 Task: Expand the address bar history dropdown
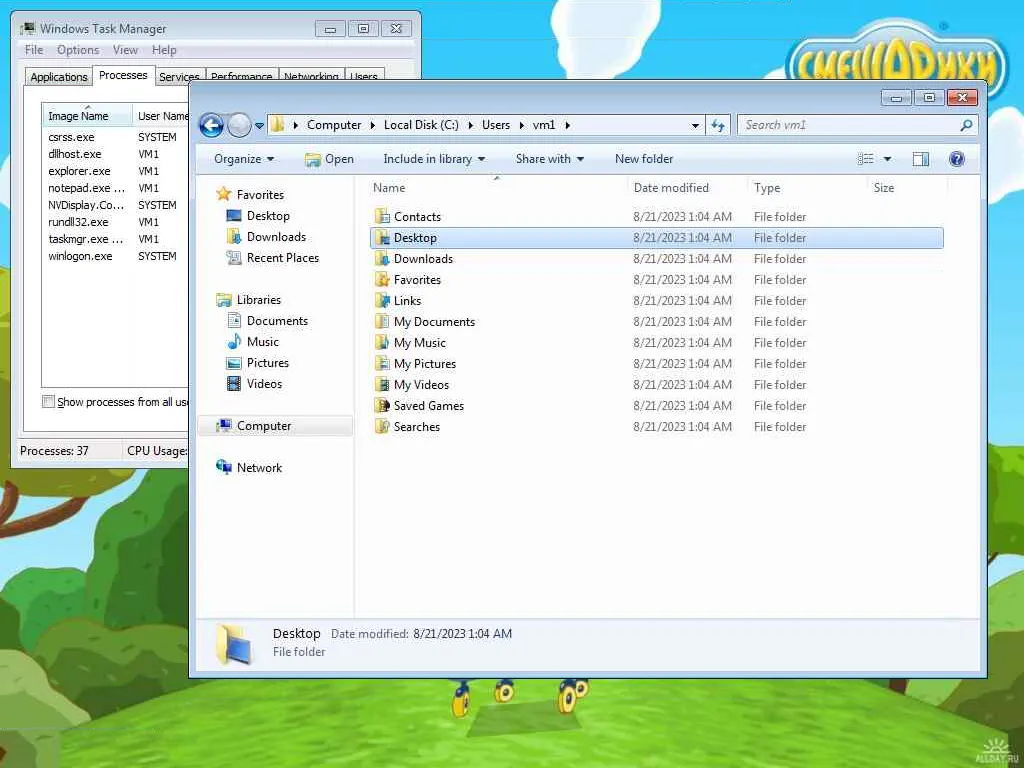[696, 125]
